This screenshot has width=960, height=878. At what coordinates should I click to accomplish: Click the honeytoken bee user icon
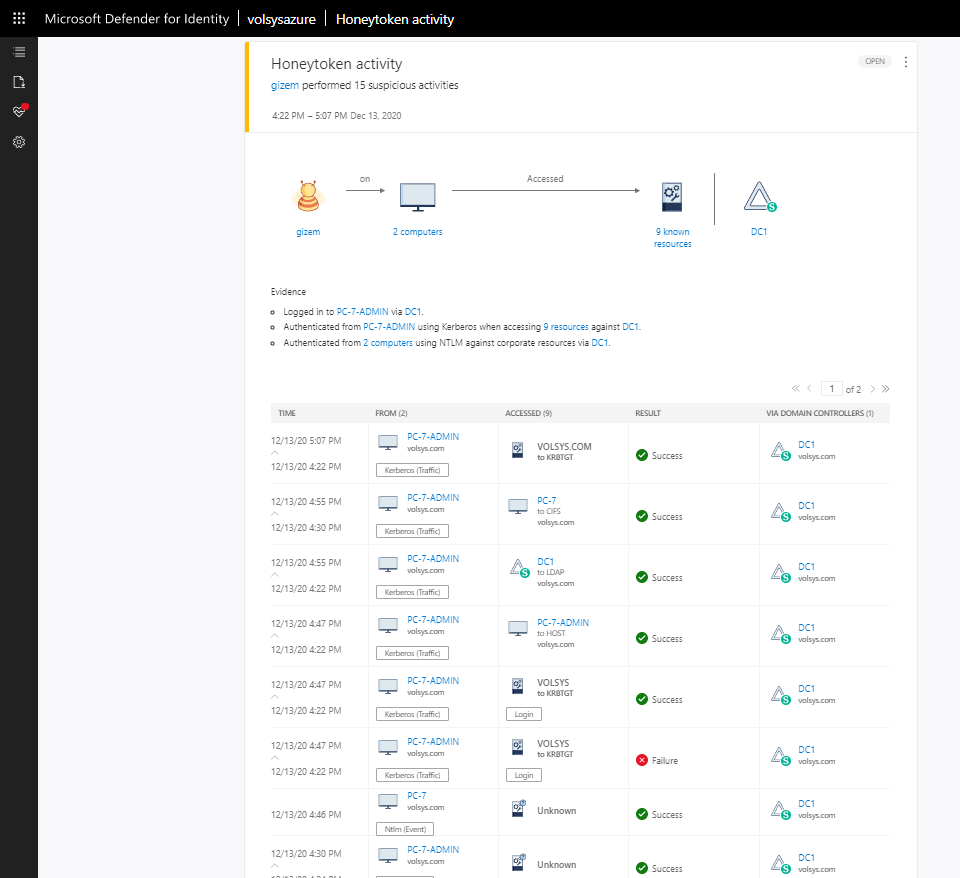(x=308, y=196)
